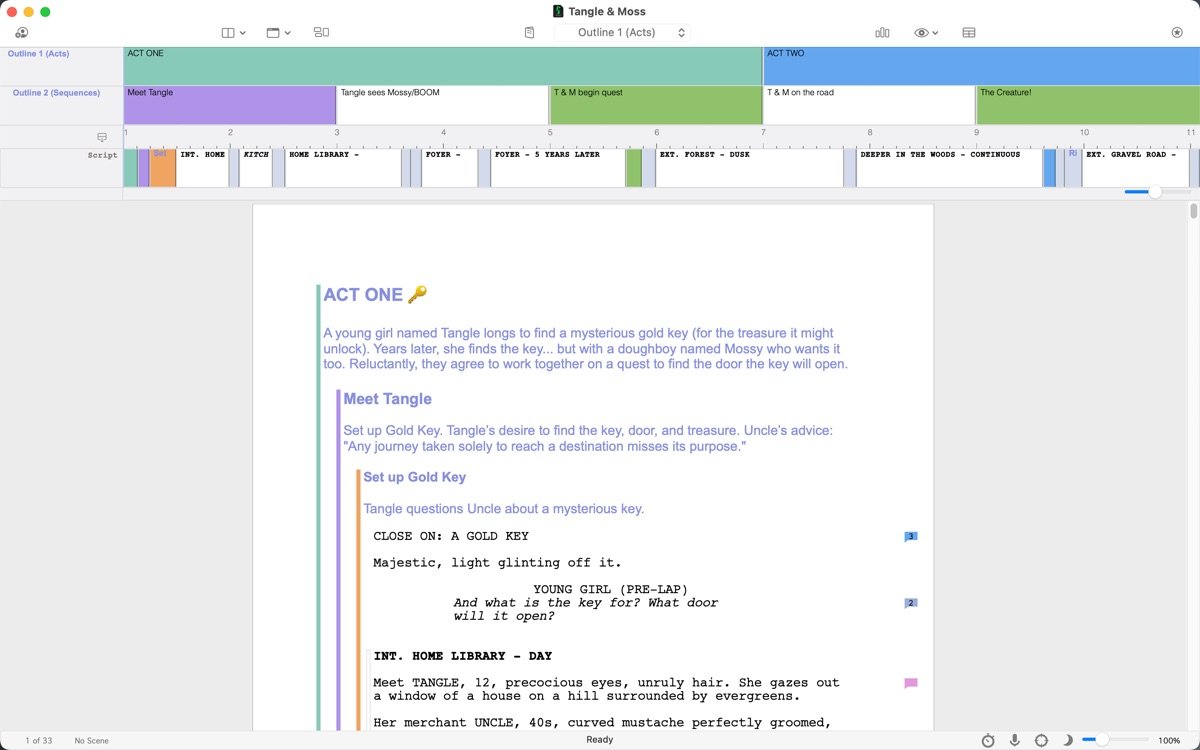1200x750 pixels.
Task: Click the pink script note flag
Action: point(911,683)
